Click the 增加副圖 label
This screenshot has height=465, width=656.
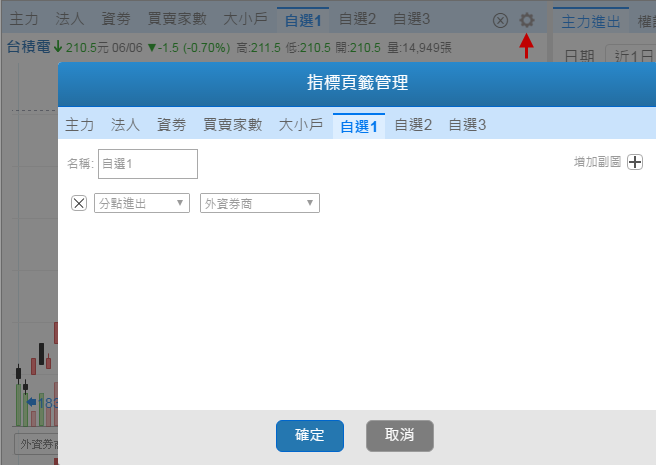597,162
